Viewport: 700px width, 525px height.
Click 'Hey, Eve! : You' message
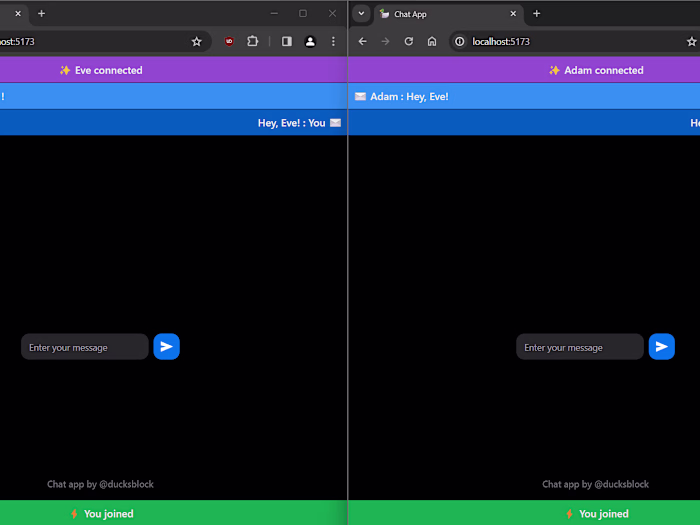click(x=173, y=123)
